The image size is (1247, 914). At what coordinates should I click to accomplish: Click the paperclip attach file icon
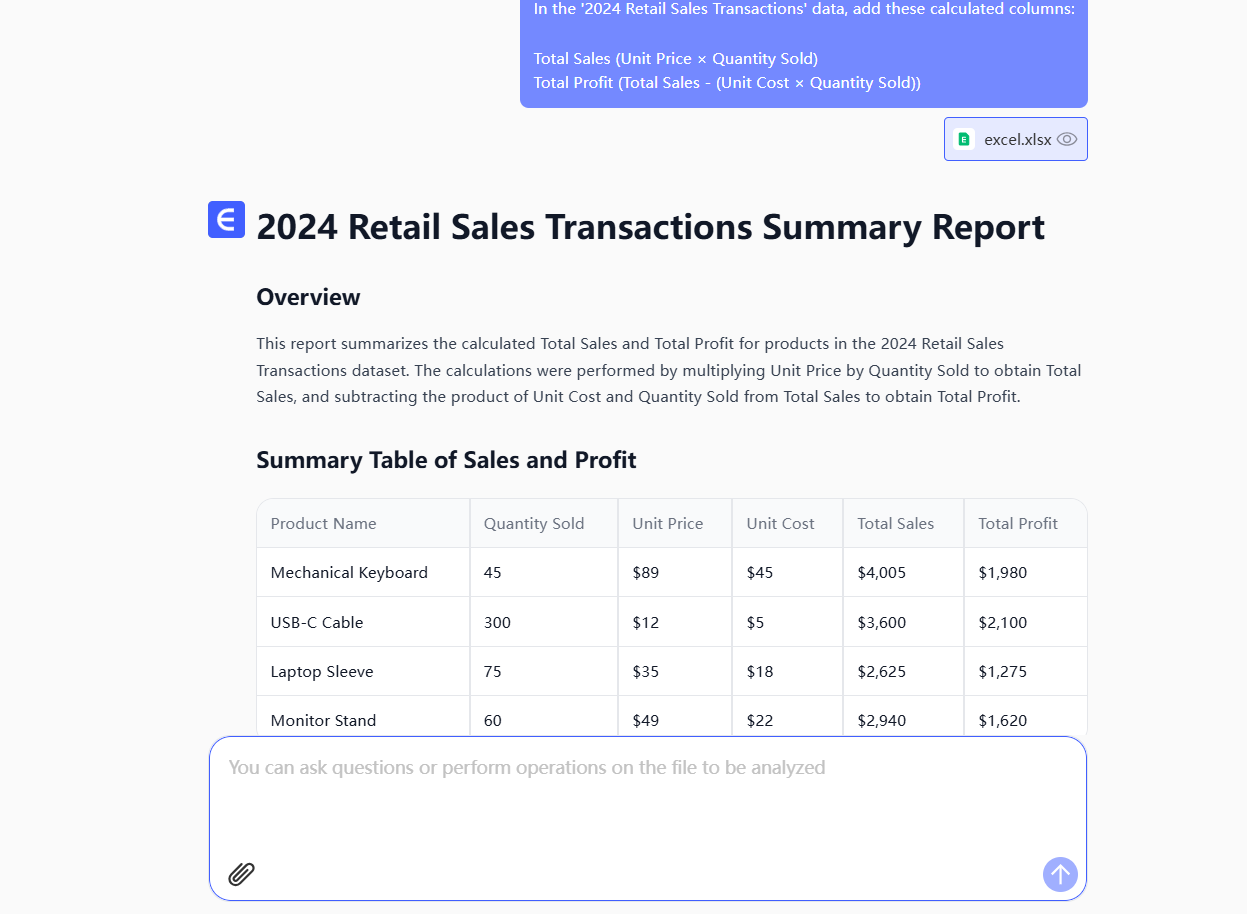tap(241, 874)
